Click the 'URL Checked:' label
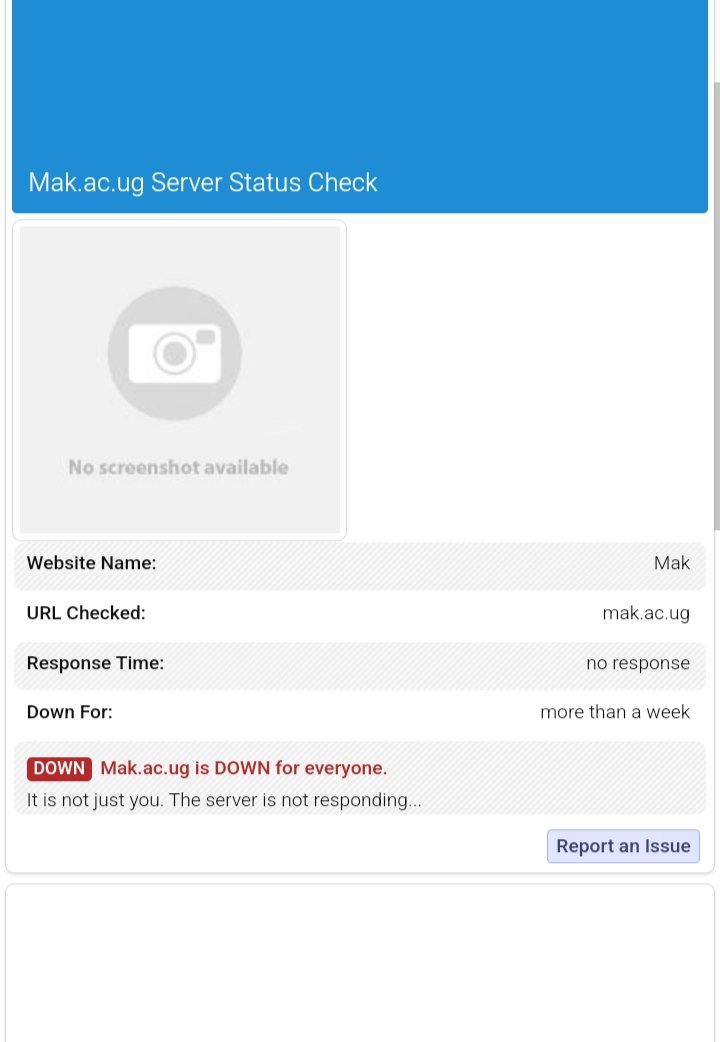Screen dimensions: 720x1042 coord(86,613)
